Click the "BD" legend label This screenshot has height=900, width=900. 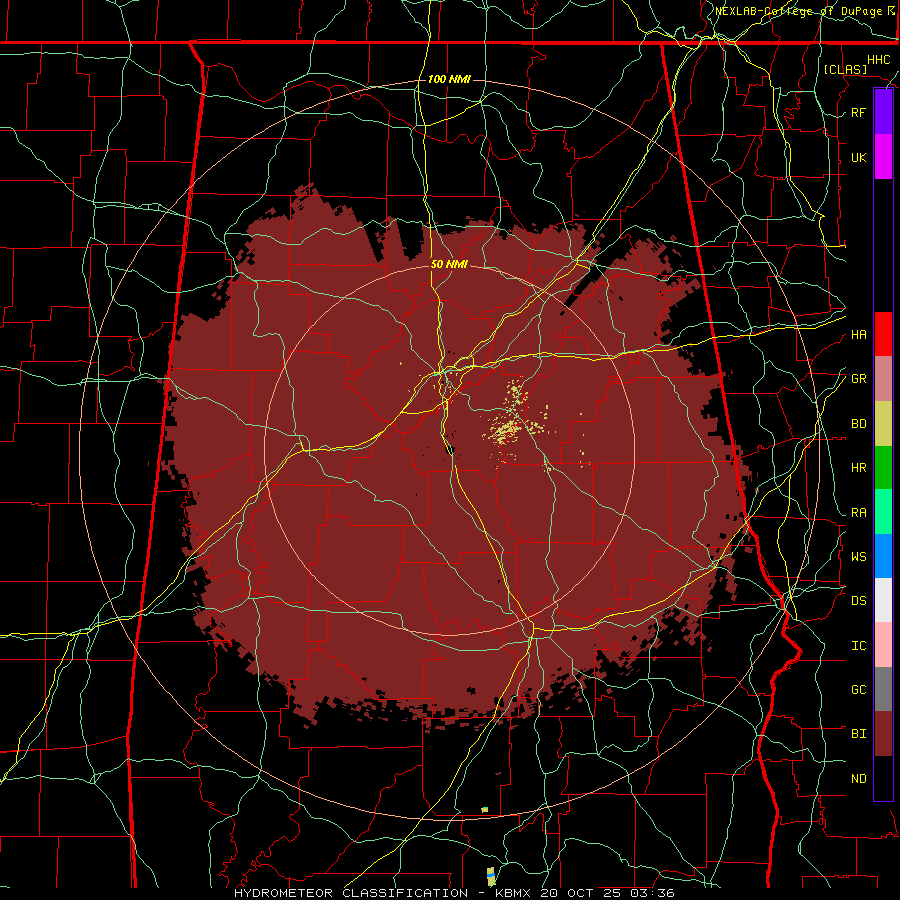click(x=859, y=424)
